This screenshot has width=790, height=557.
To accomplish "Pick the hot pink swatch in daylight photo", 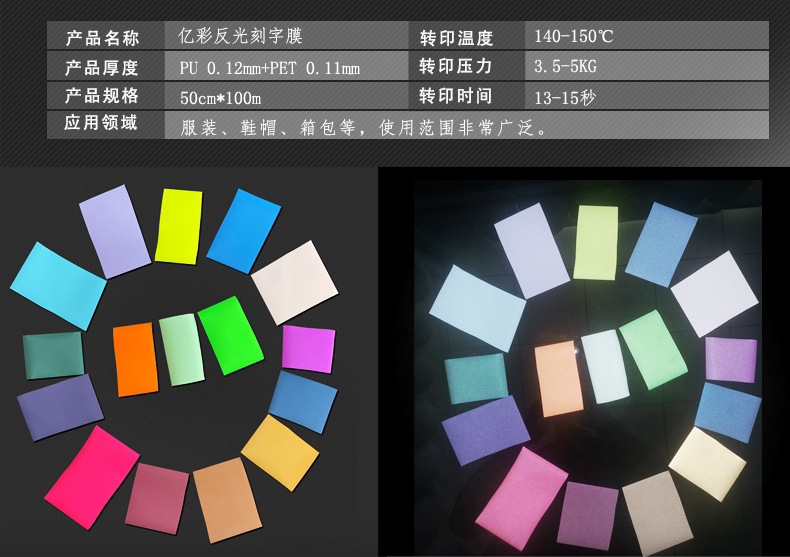I will coord(92,477).
